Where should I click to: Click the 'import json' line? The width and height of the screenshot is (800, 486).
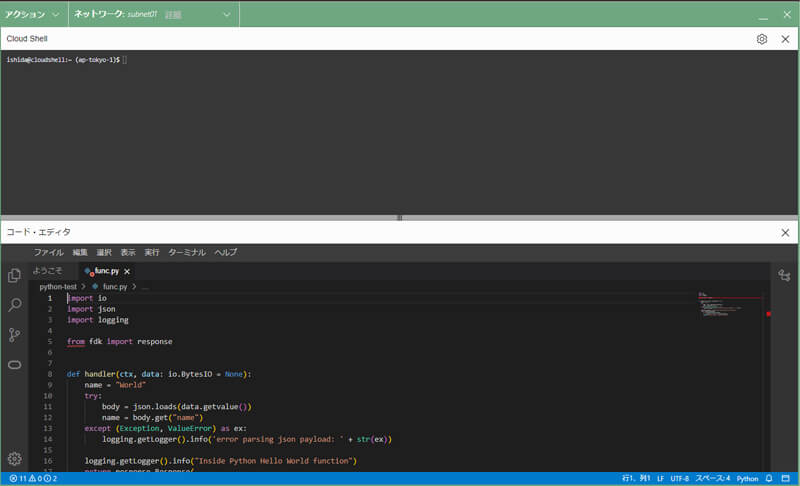pyautogui.click(x=91, y=309)
